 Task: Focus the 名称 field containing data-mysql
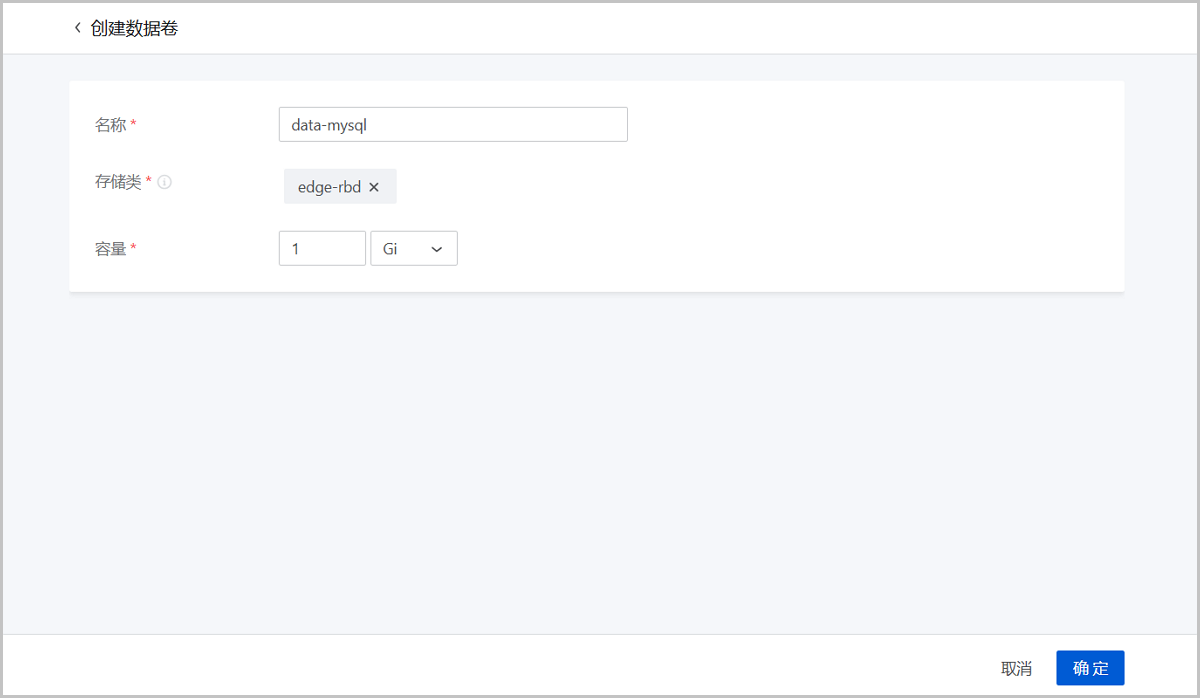[x=452, y=125]
